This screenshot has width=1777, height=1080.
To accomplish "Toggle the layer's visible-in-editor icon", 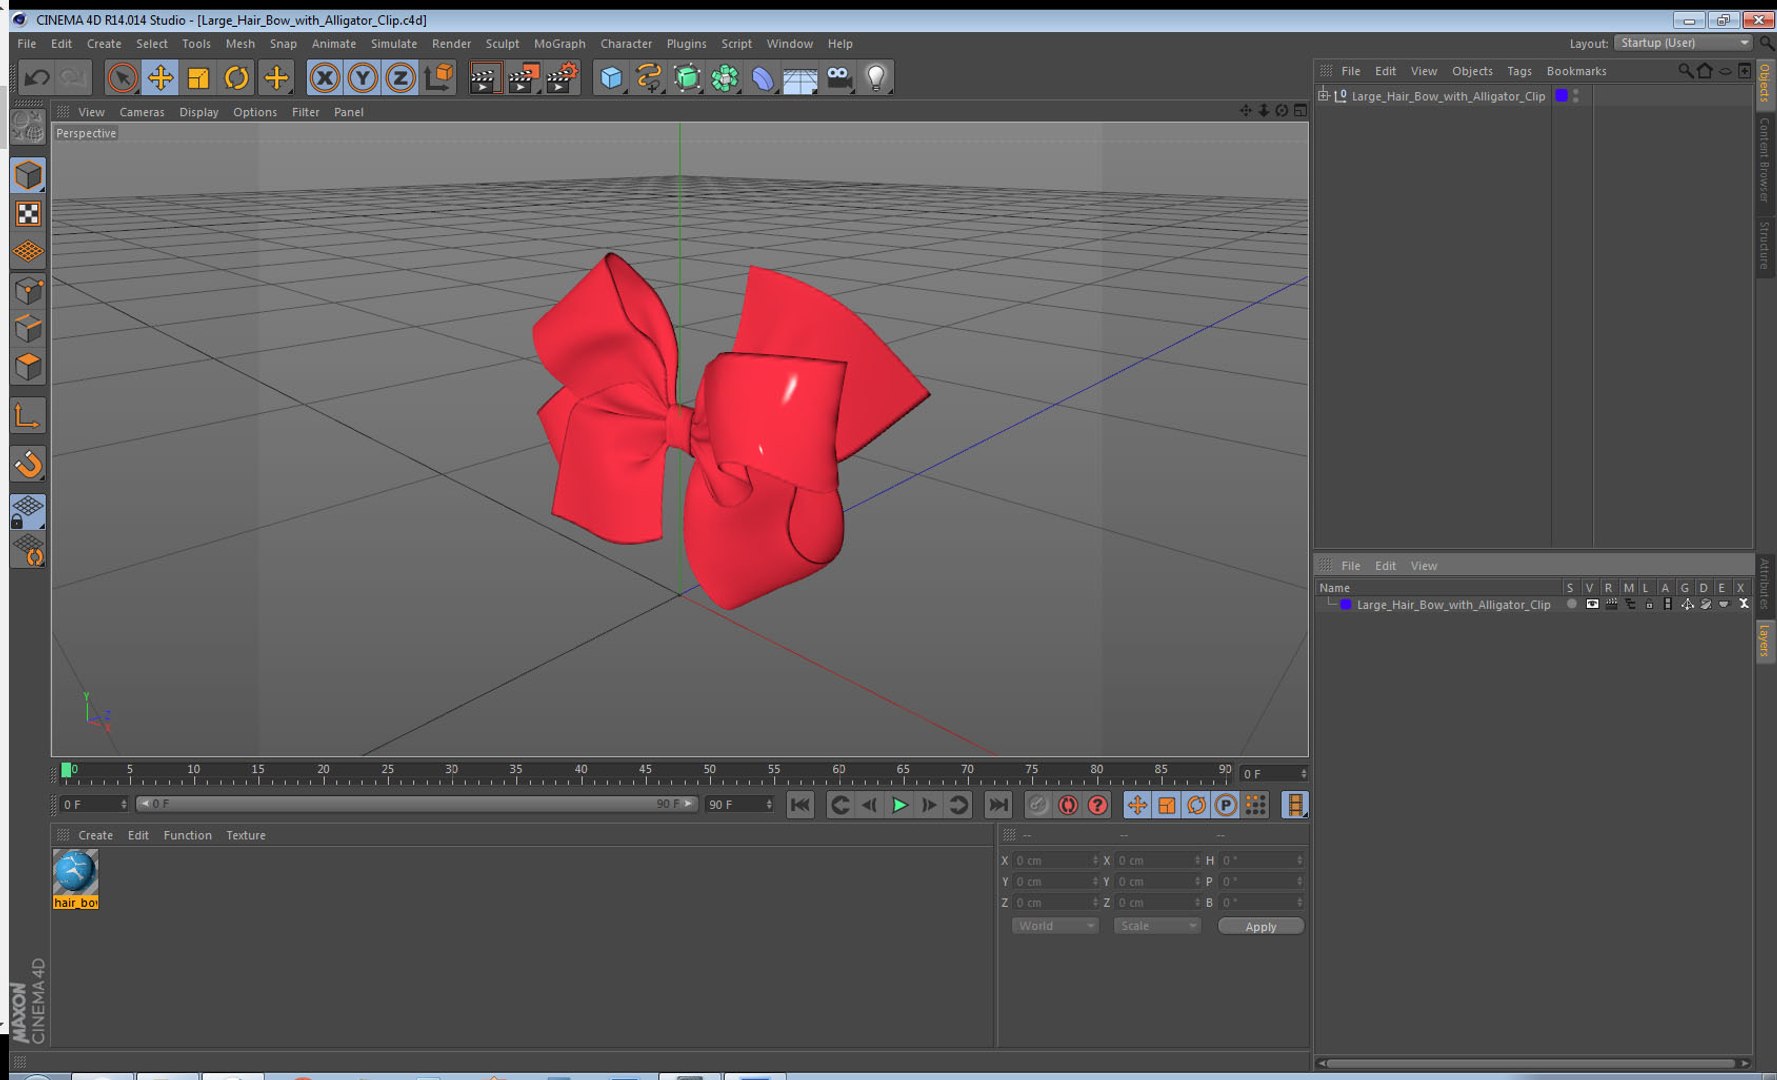I will click(x=1591, y=604).
